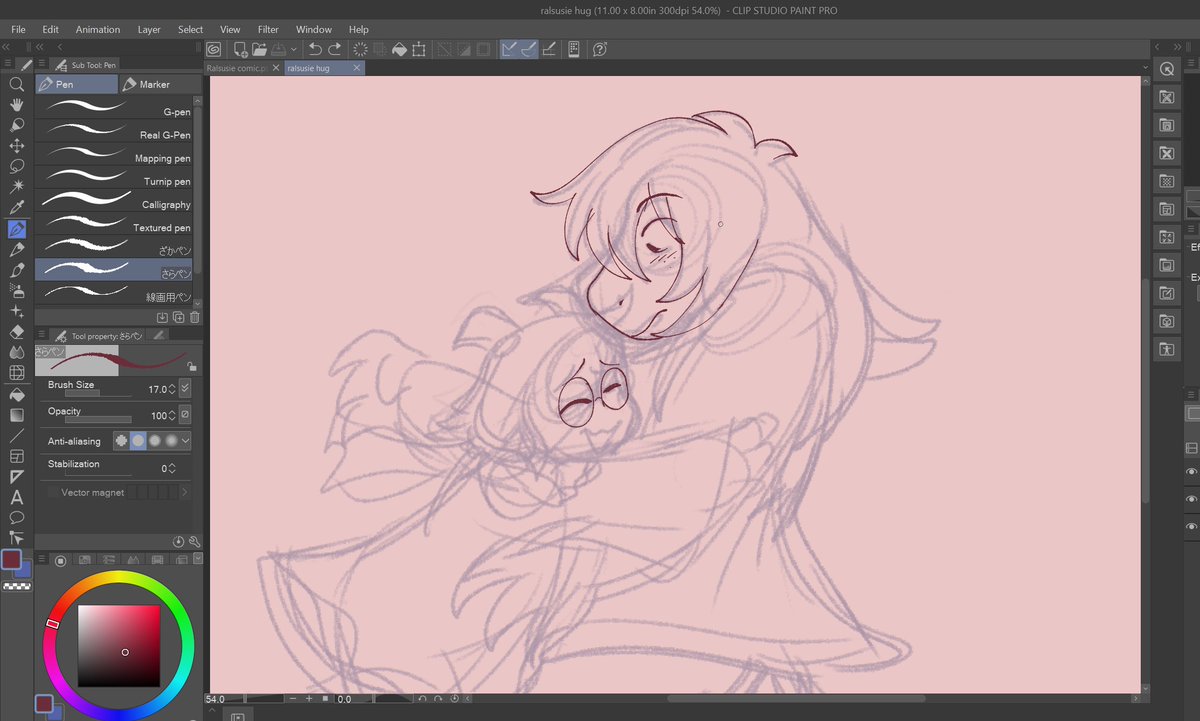1200x721 pixels.
Task: Select transparent color checker swatch
Action: pyautogui.click(x=17, y=587)
